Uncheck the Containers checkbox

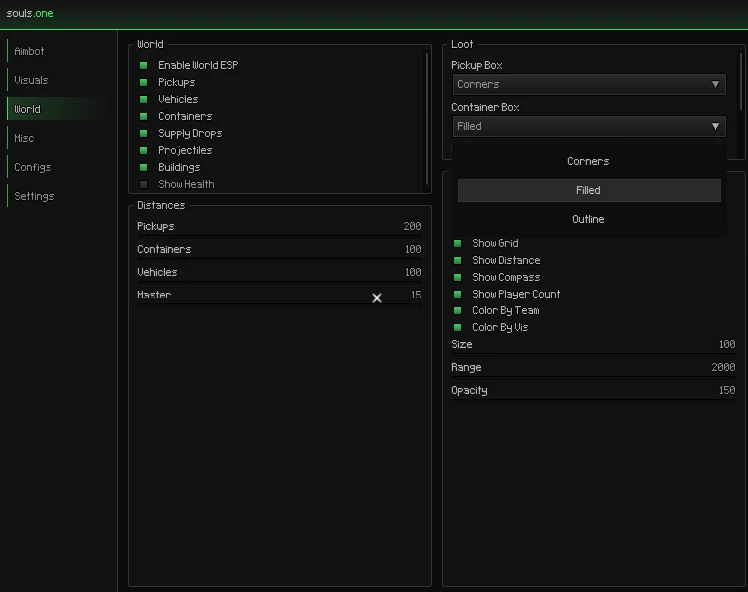[143, 116]
